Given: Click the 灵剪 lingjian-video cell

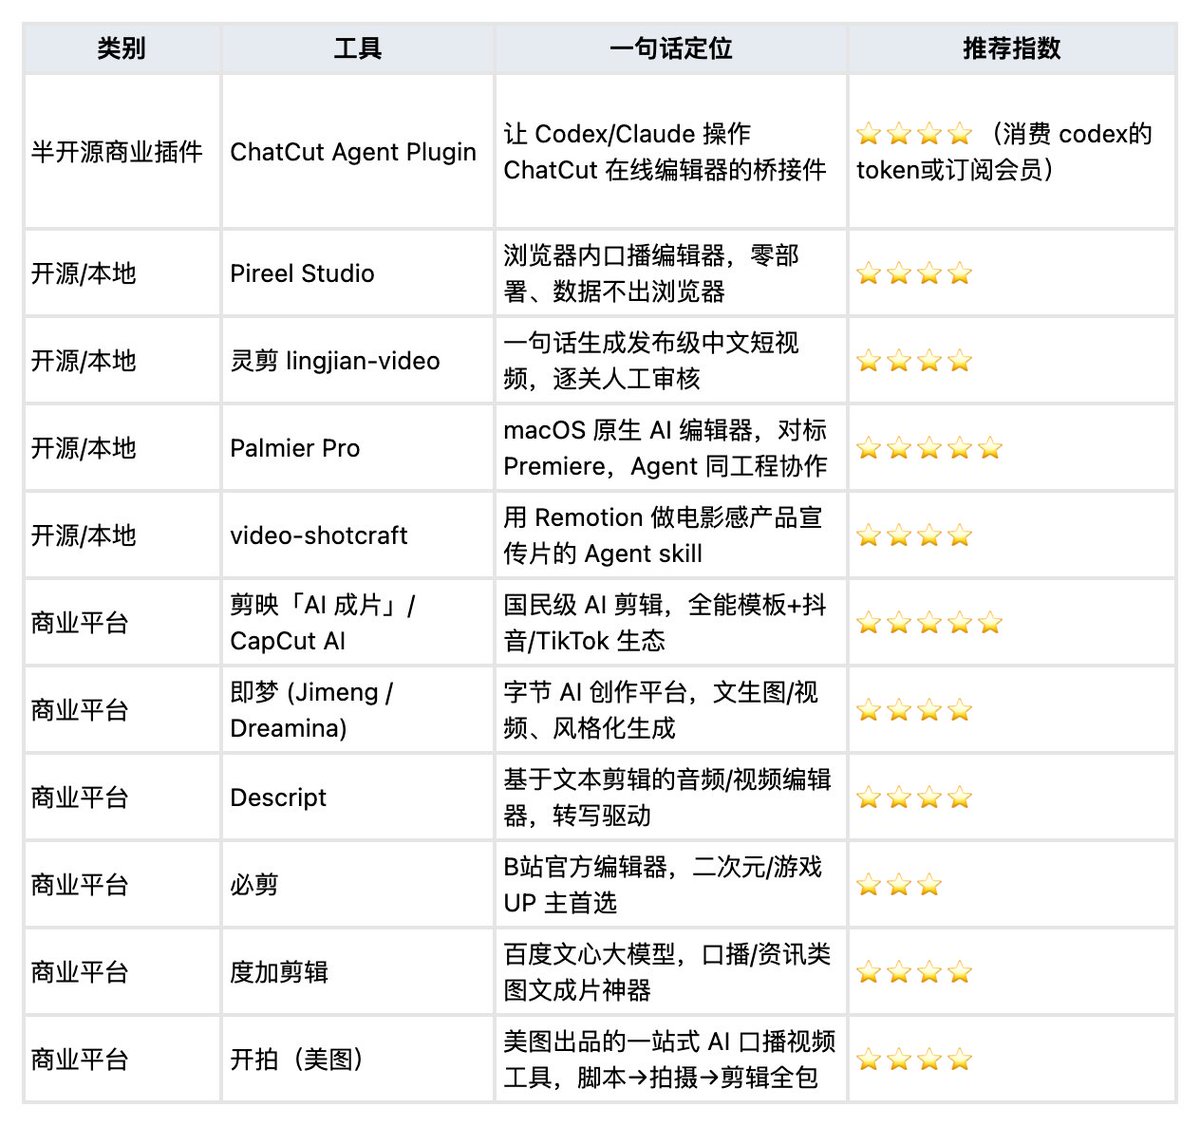Looking at the screenshot, I should (335, 361).
